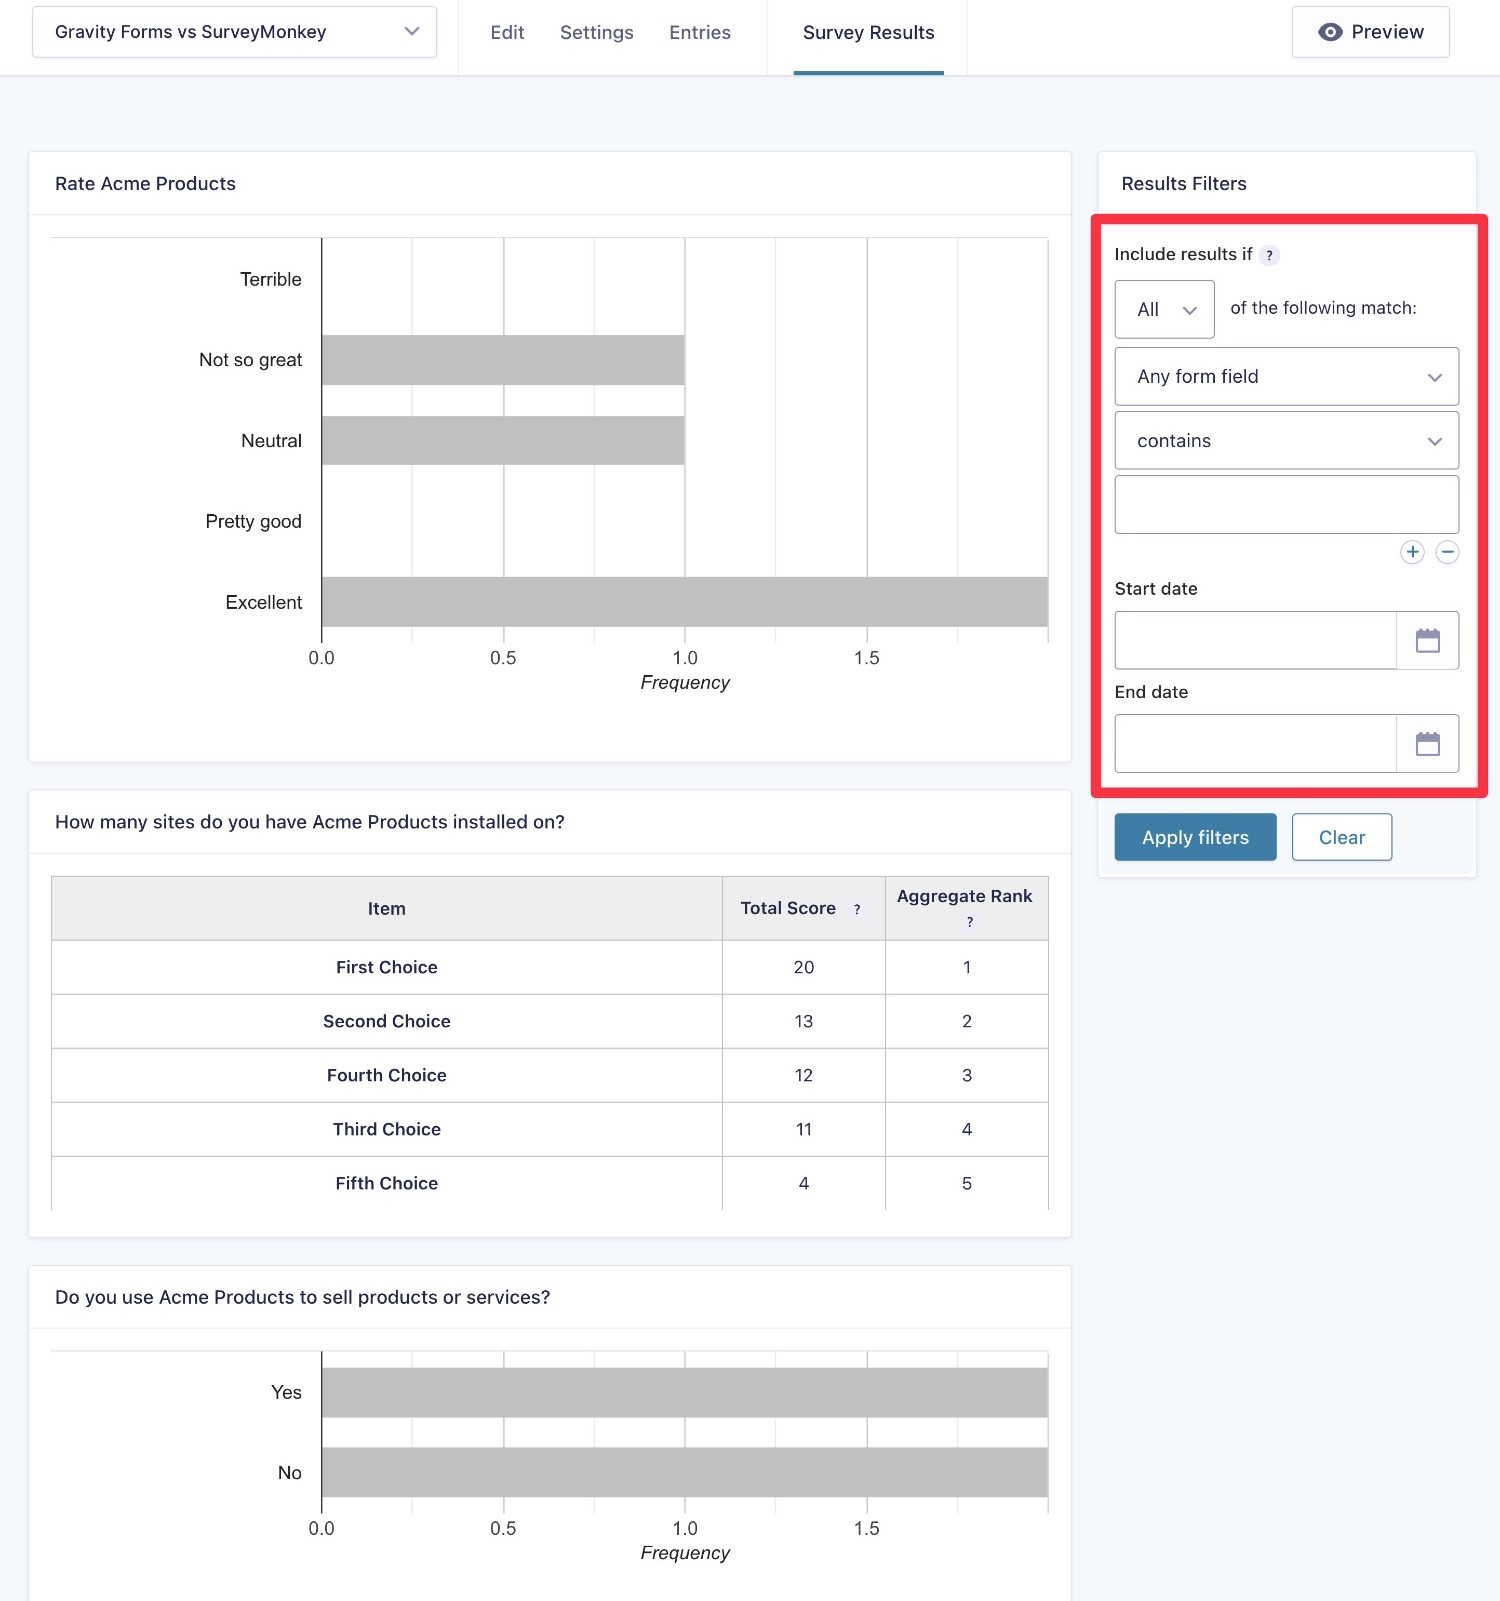
Task: Open the Gravity Forms vs SurveyMonkey form switcher
Action: click(x=234, y=32)
